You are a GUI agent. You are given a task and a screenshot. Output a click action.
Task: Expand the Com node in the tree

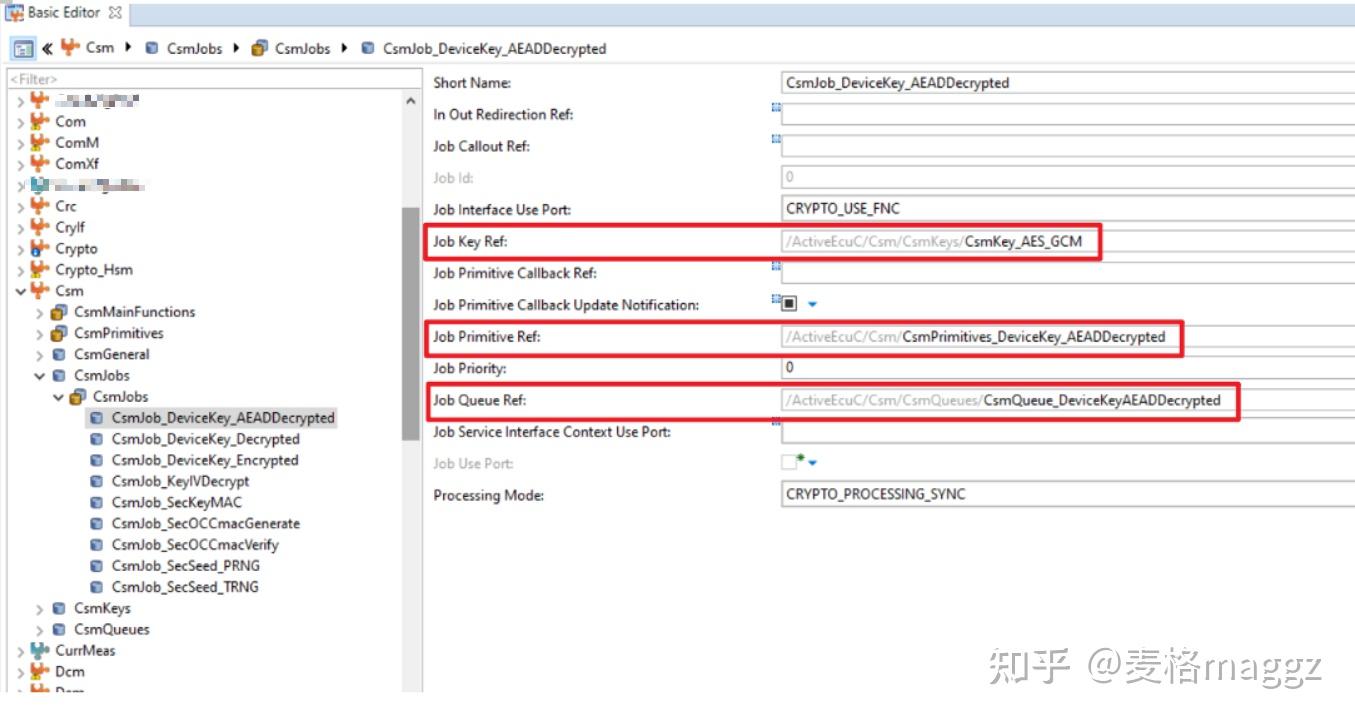[x=21, y=122]
